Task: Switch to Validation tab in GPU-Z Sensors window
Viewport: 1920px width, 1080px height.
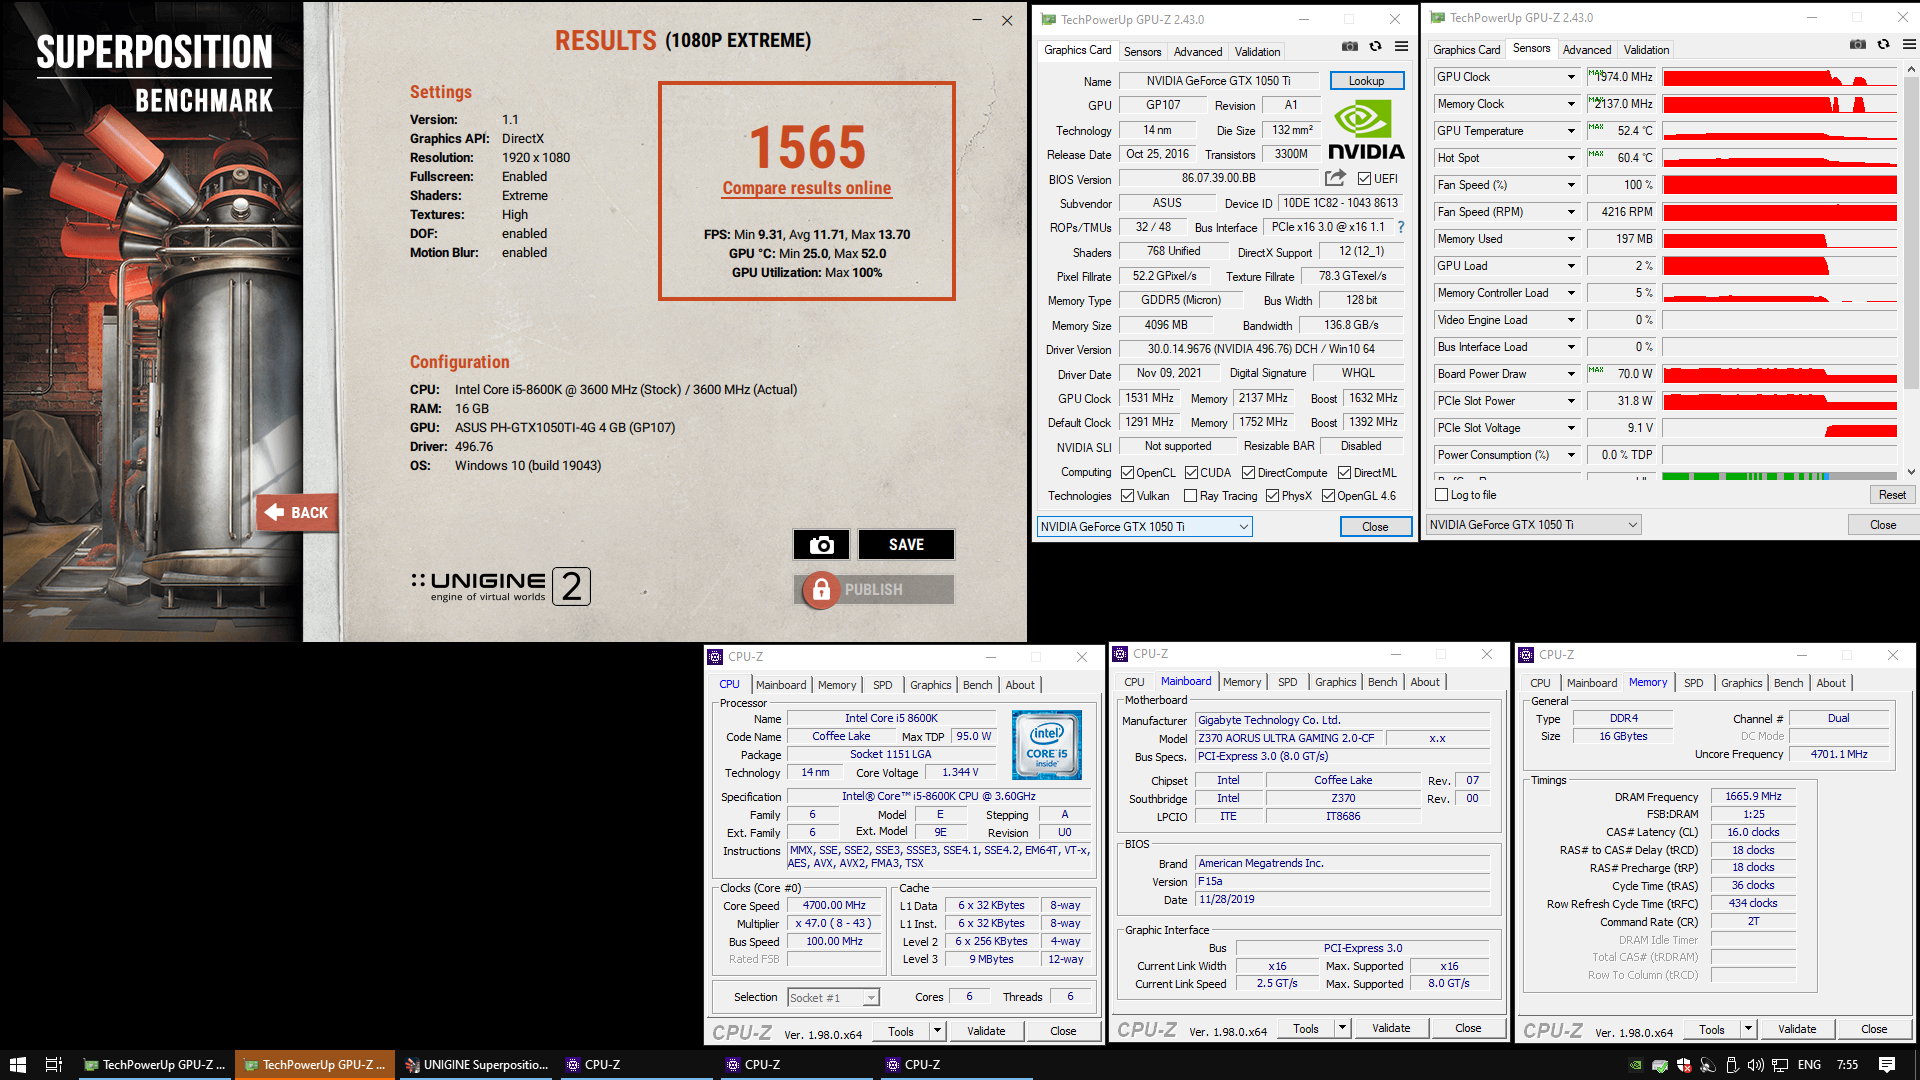Action: click(1646, 50)
